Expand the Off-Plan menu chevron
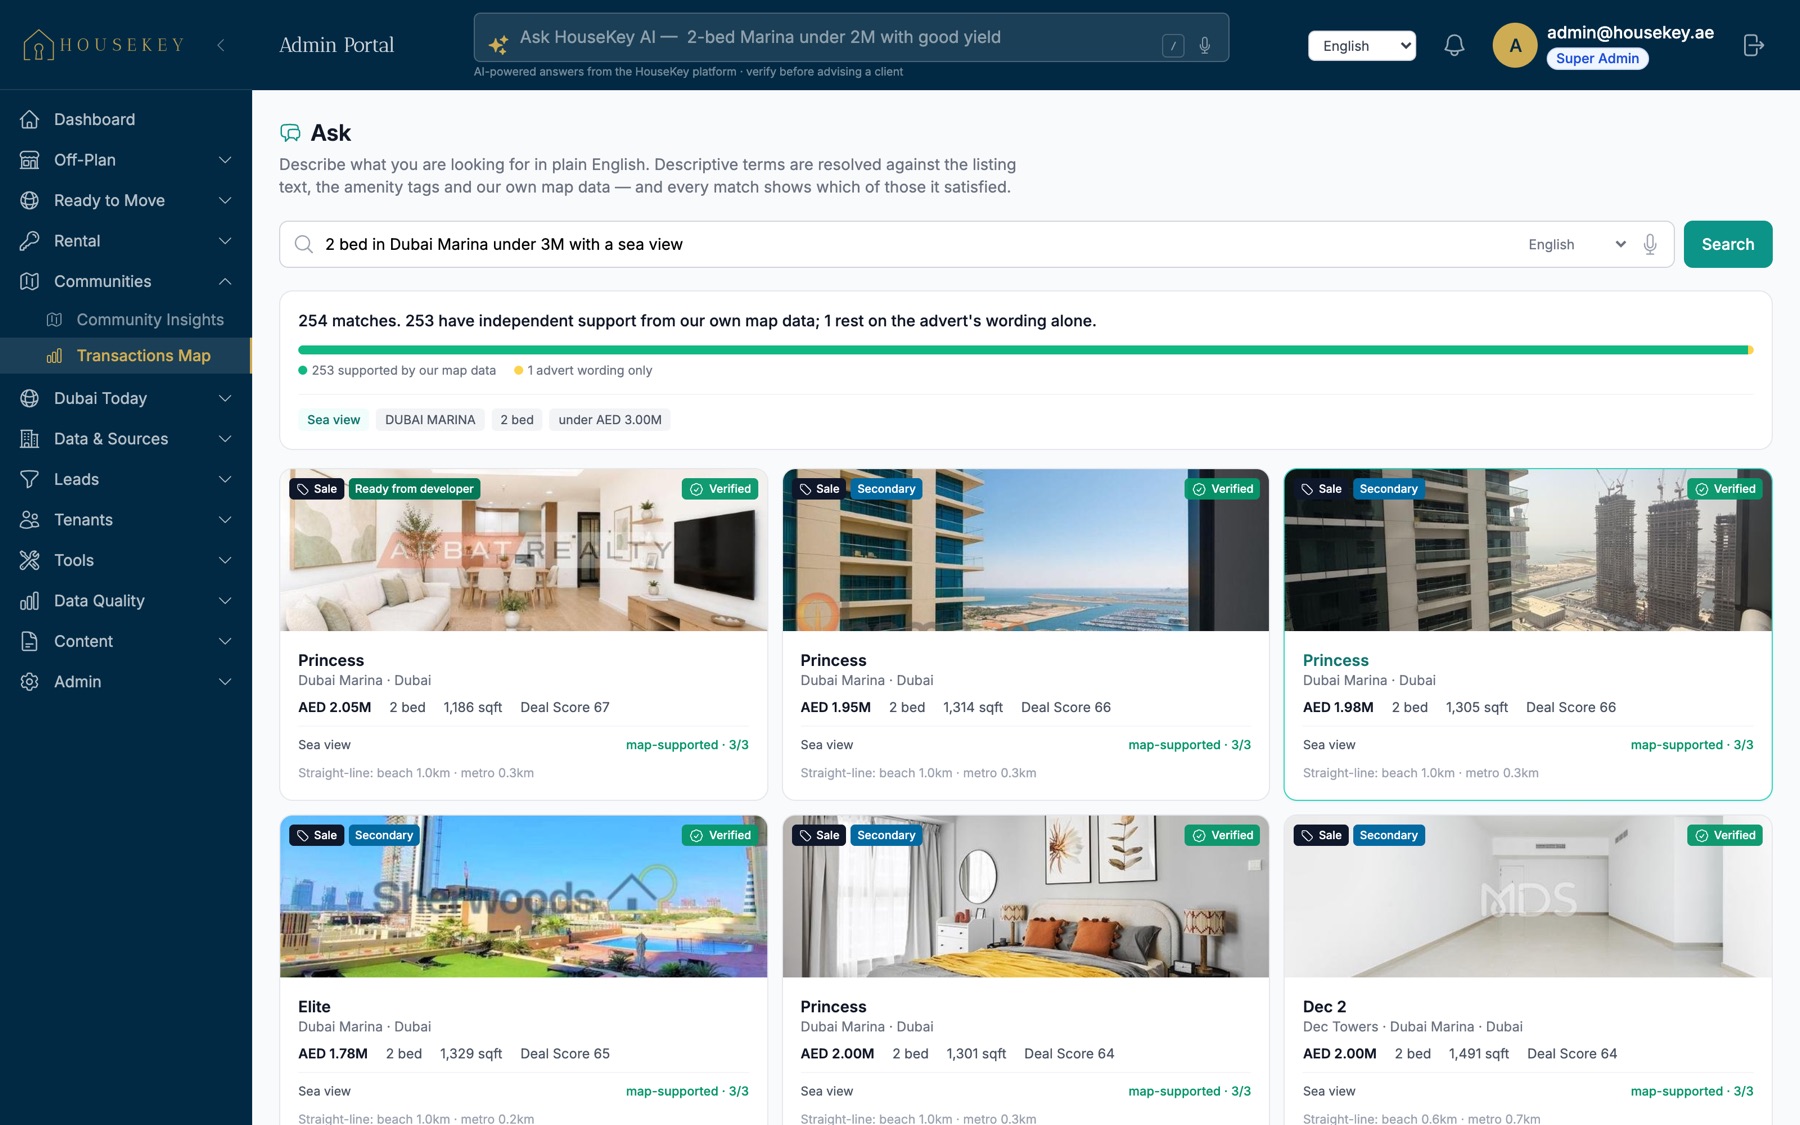The image size is (1800, 1125). tap(225, 160)
